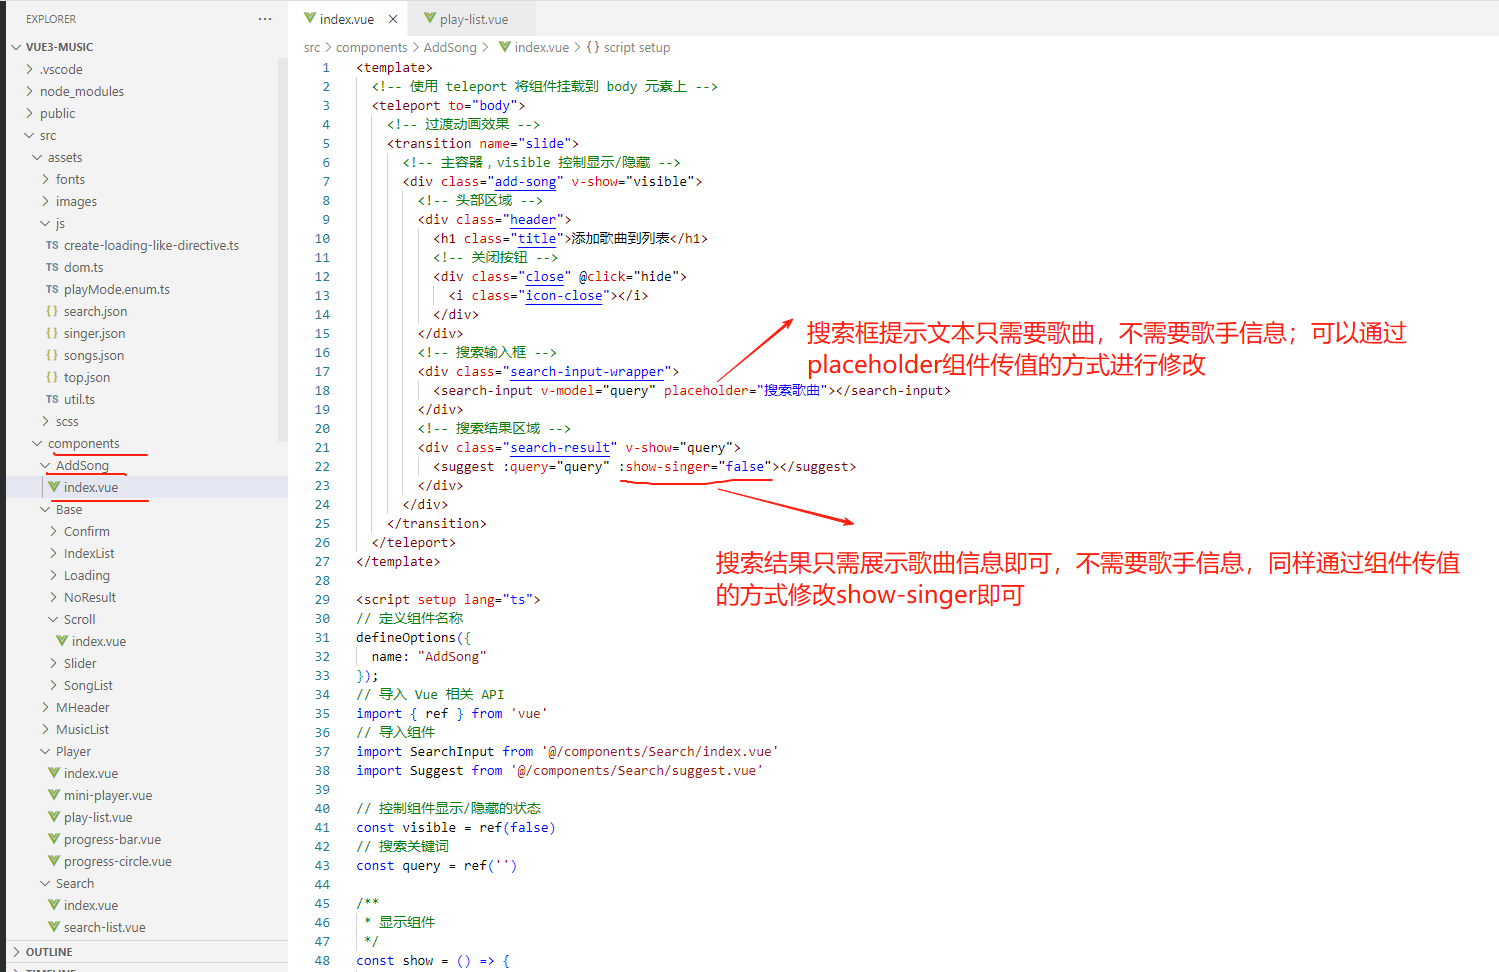Click the JSON icon of top.json
This screenshot has width=1499, height=972.
[x=52, y=377]
